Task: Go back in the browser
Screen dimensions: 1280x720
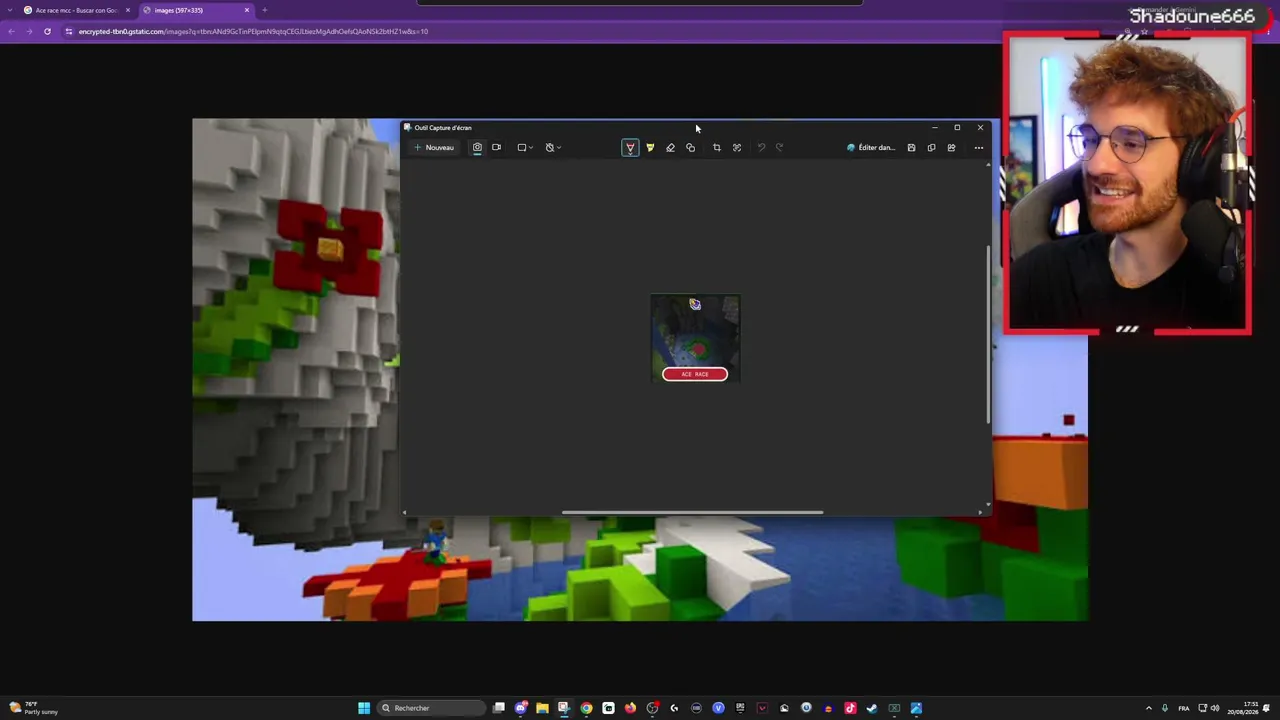Action: coord(11,31)
